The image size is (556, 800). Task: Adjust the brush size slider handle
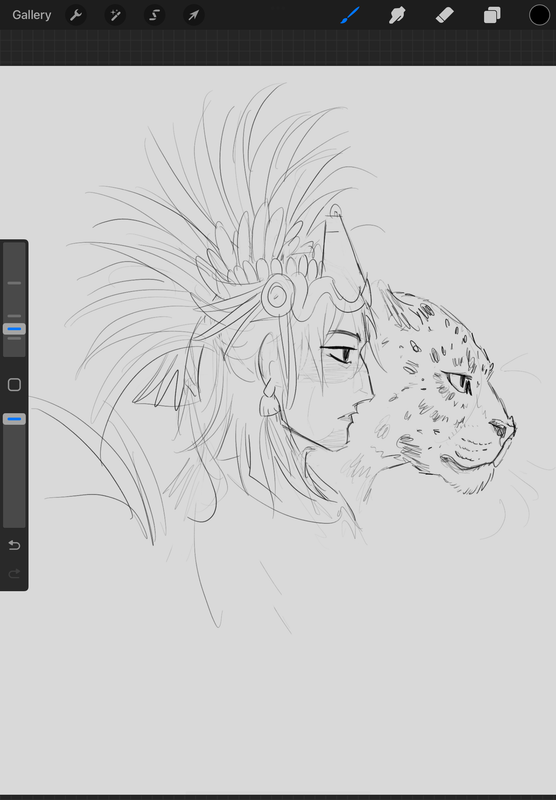point(14,329)
